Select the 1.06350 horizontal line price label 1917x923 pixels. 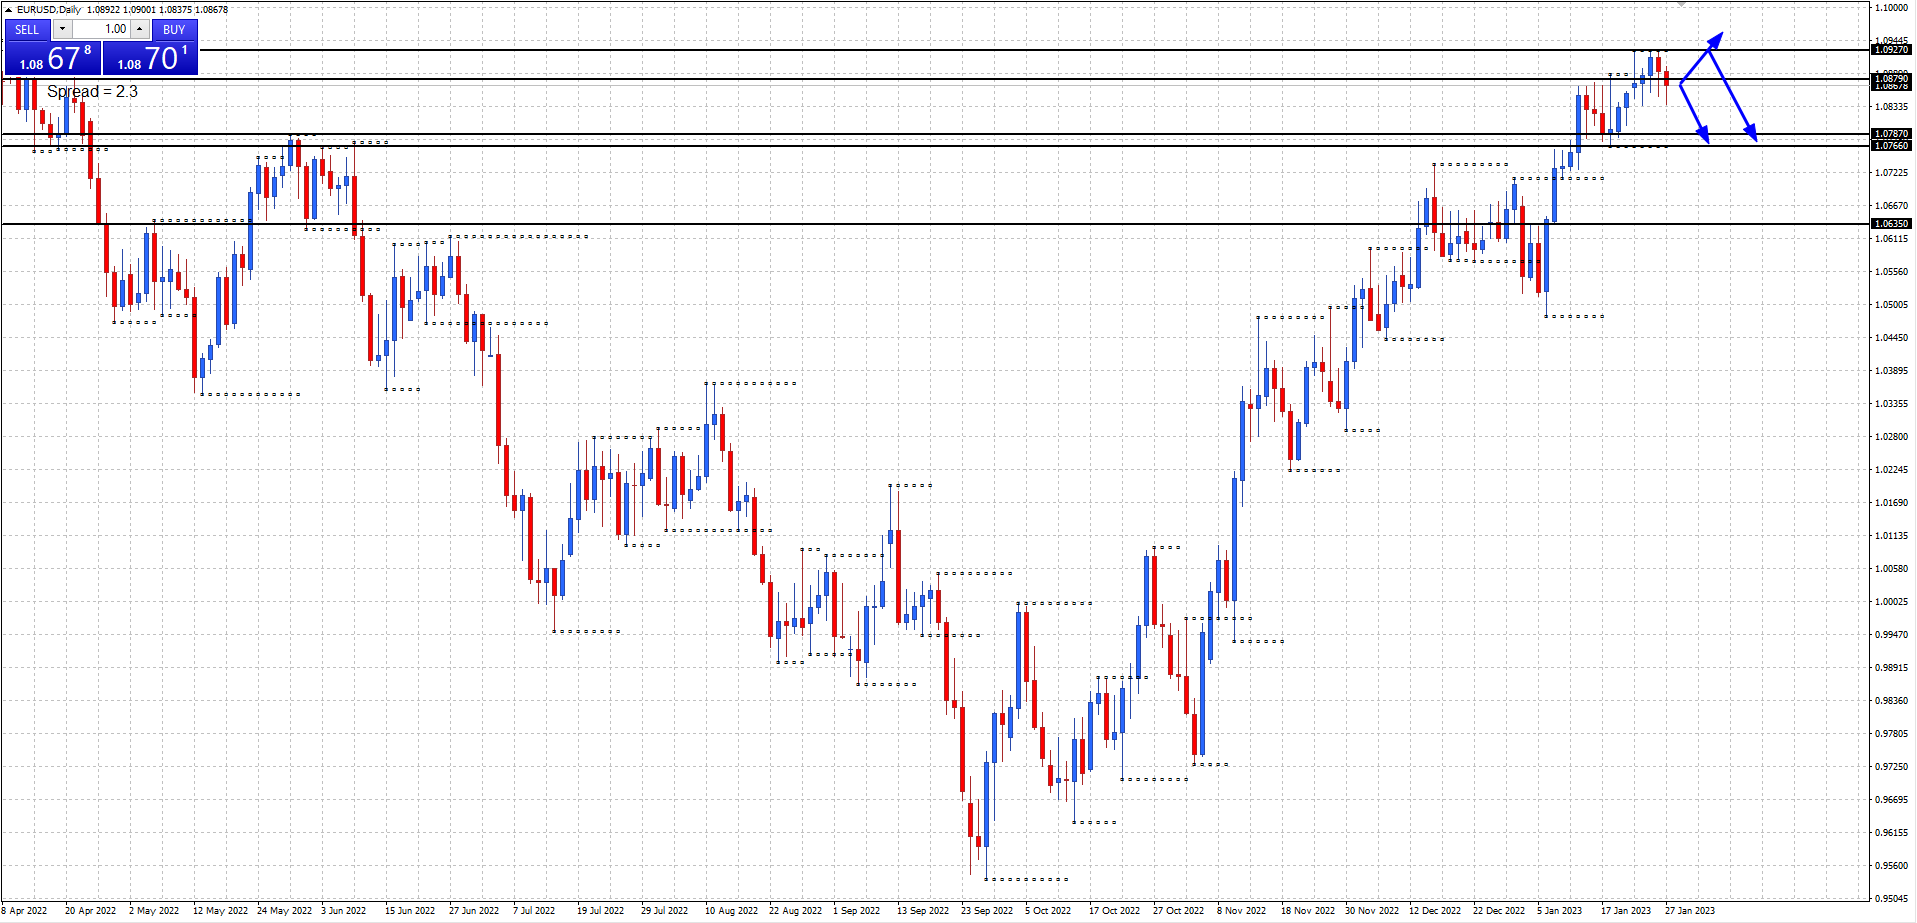(x=1891, y=224)
